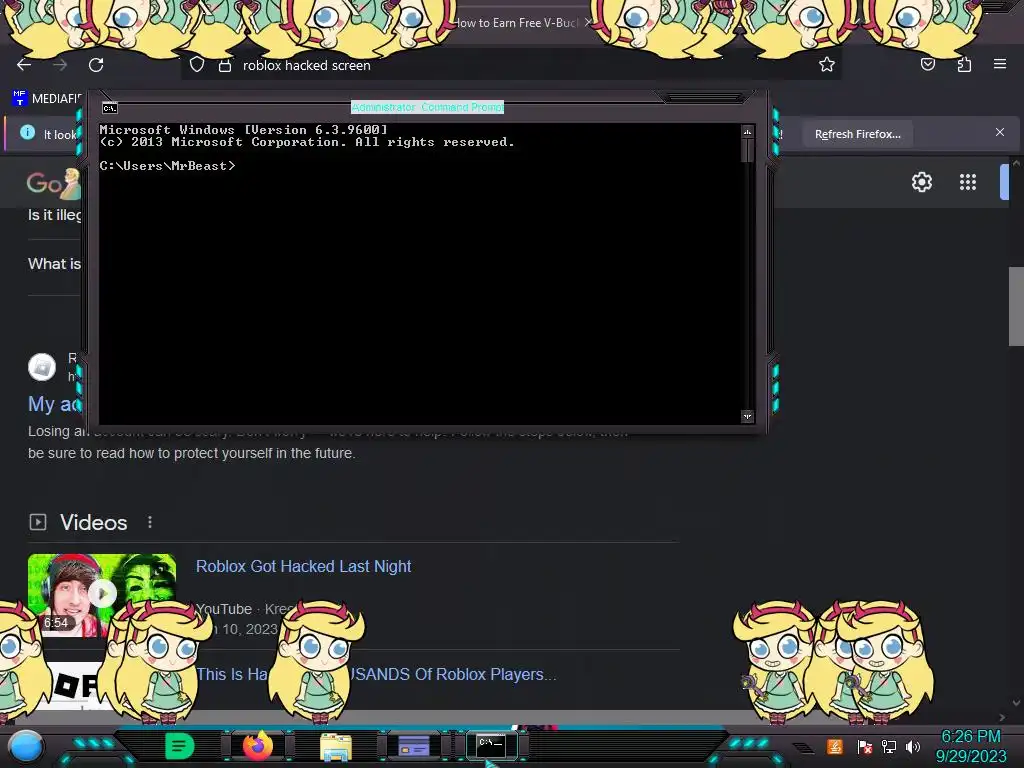Open the MEDIAFIRE bookmark
This screenshot has height=768, width=1024.
click(47, 99)
